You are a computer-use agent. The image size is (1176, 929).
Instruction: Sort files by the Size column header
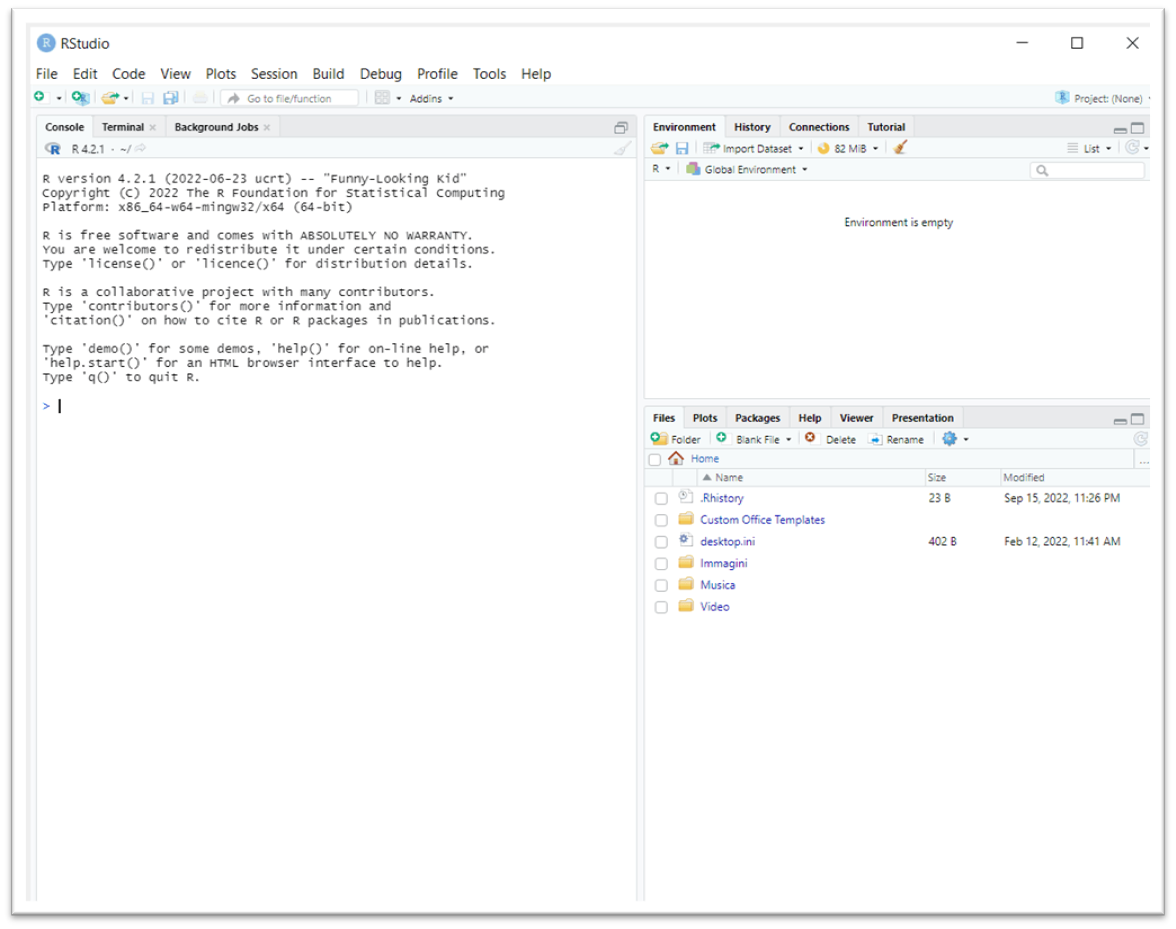962,478
